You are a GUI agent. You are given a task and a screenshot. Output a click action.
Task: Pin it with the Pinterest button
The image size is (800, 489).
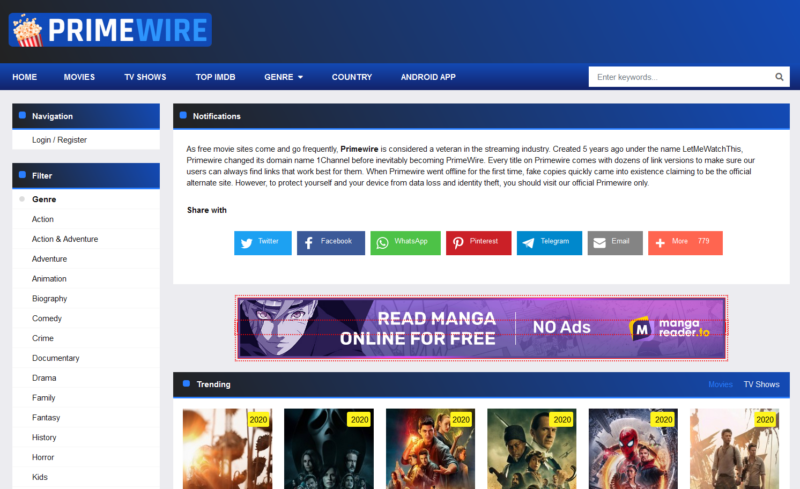pyautogui.click(x=479, y=243)
